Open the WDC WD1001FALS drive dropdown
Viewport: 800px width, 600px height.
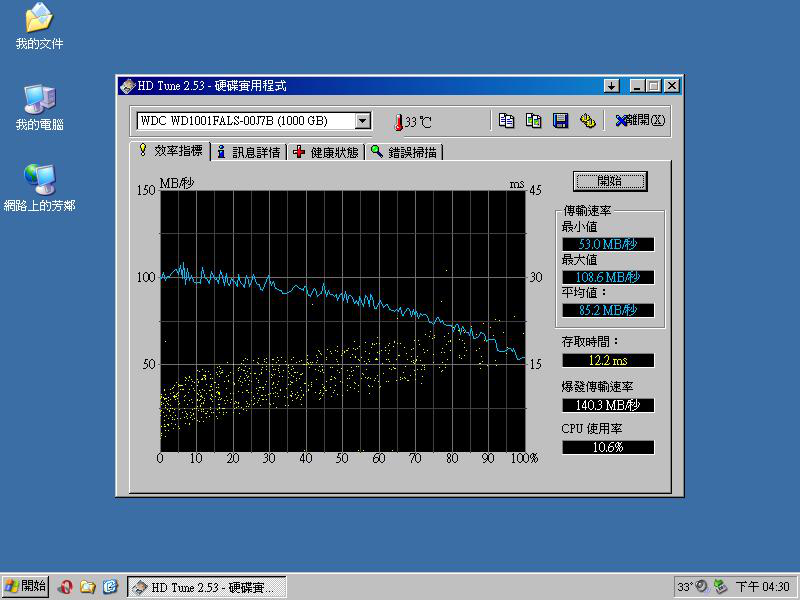click(x=363, y=121)
